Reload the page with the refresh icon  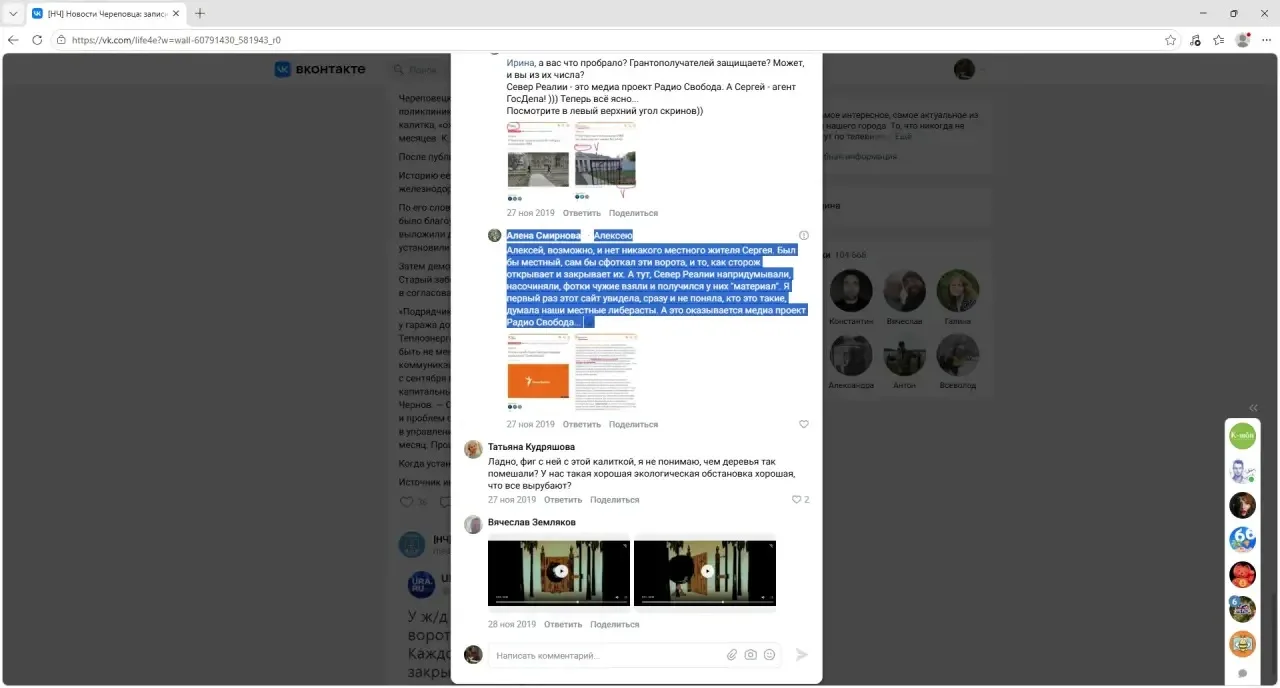tap(37, 40)
